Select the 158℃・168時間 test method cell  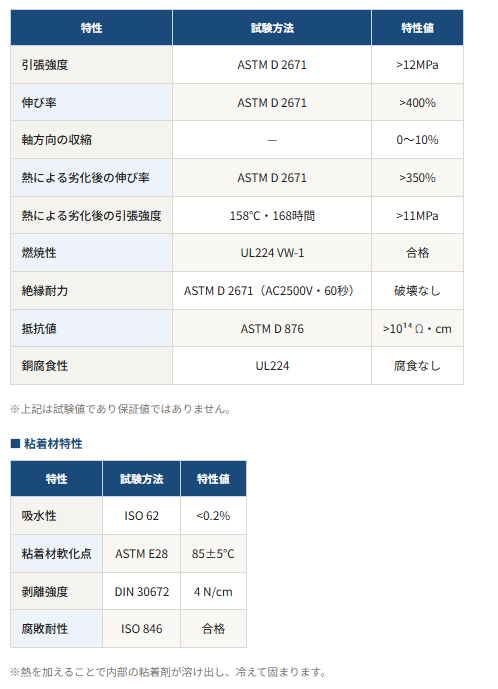pos(272,215)
